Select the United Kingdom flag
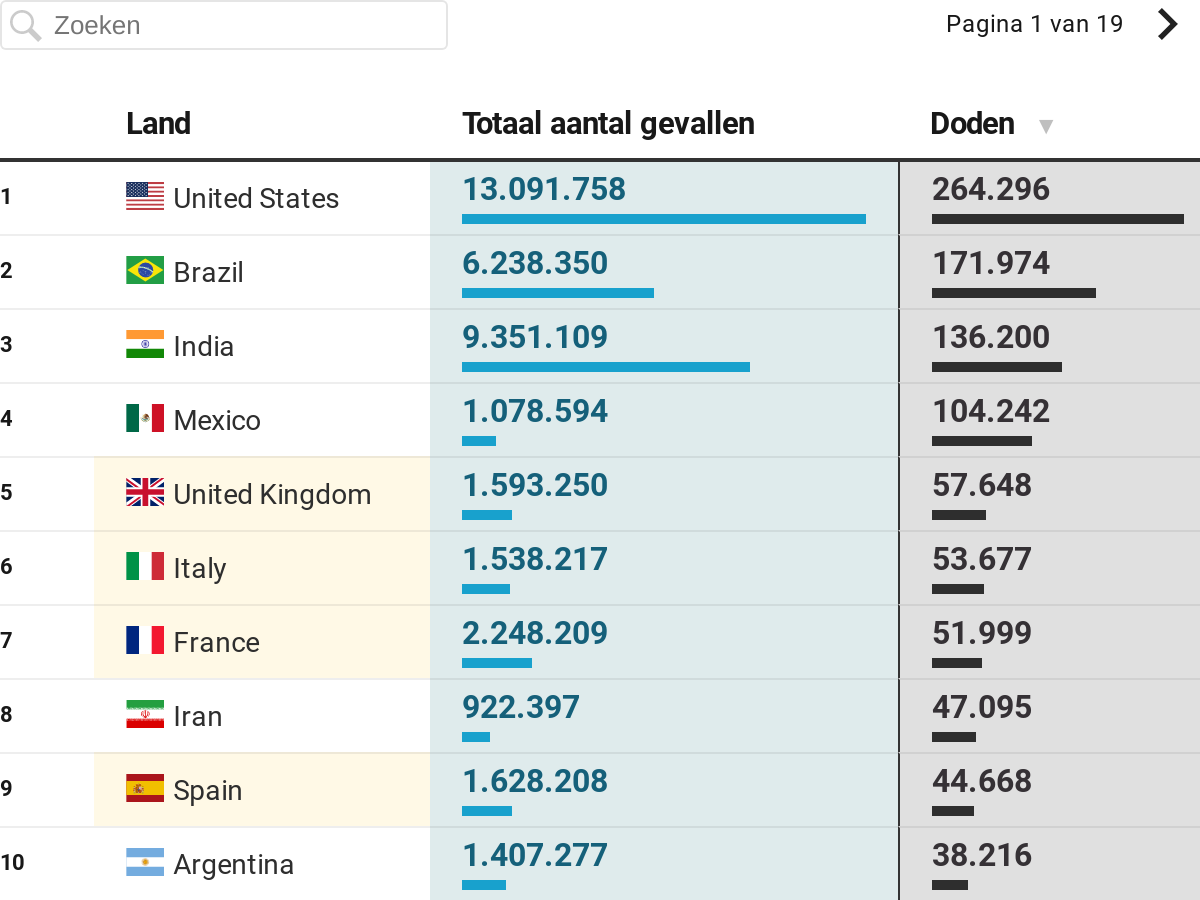 coord(145,493)
